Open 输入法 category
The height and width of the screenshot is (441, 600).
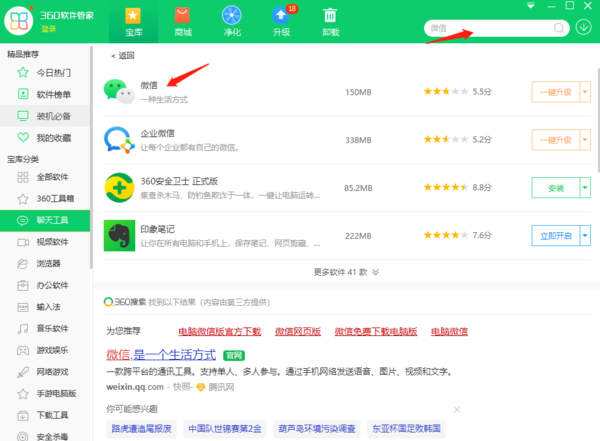coord(45,307)
